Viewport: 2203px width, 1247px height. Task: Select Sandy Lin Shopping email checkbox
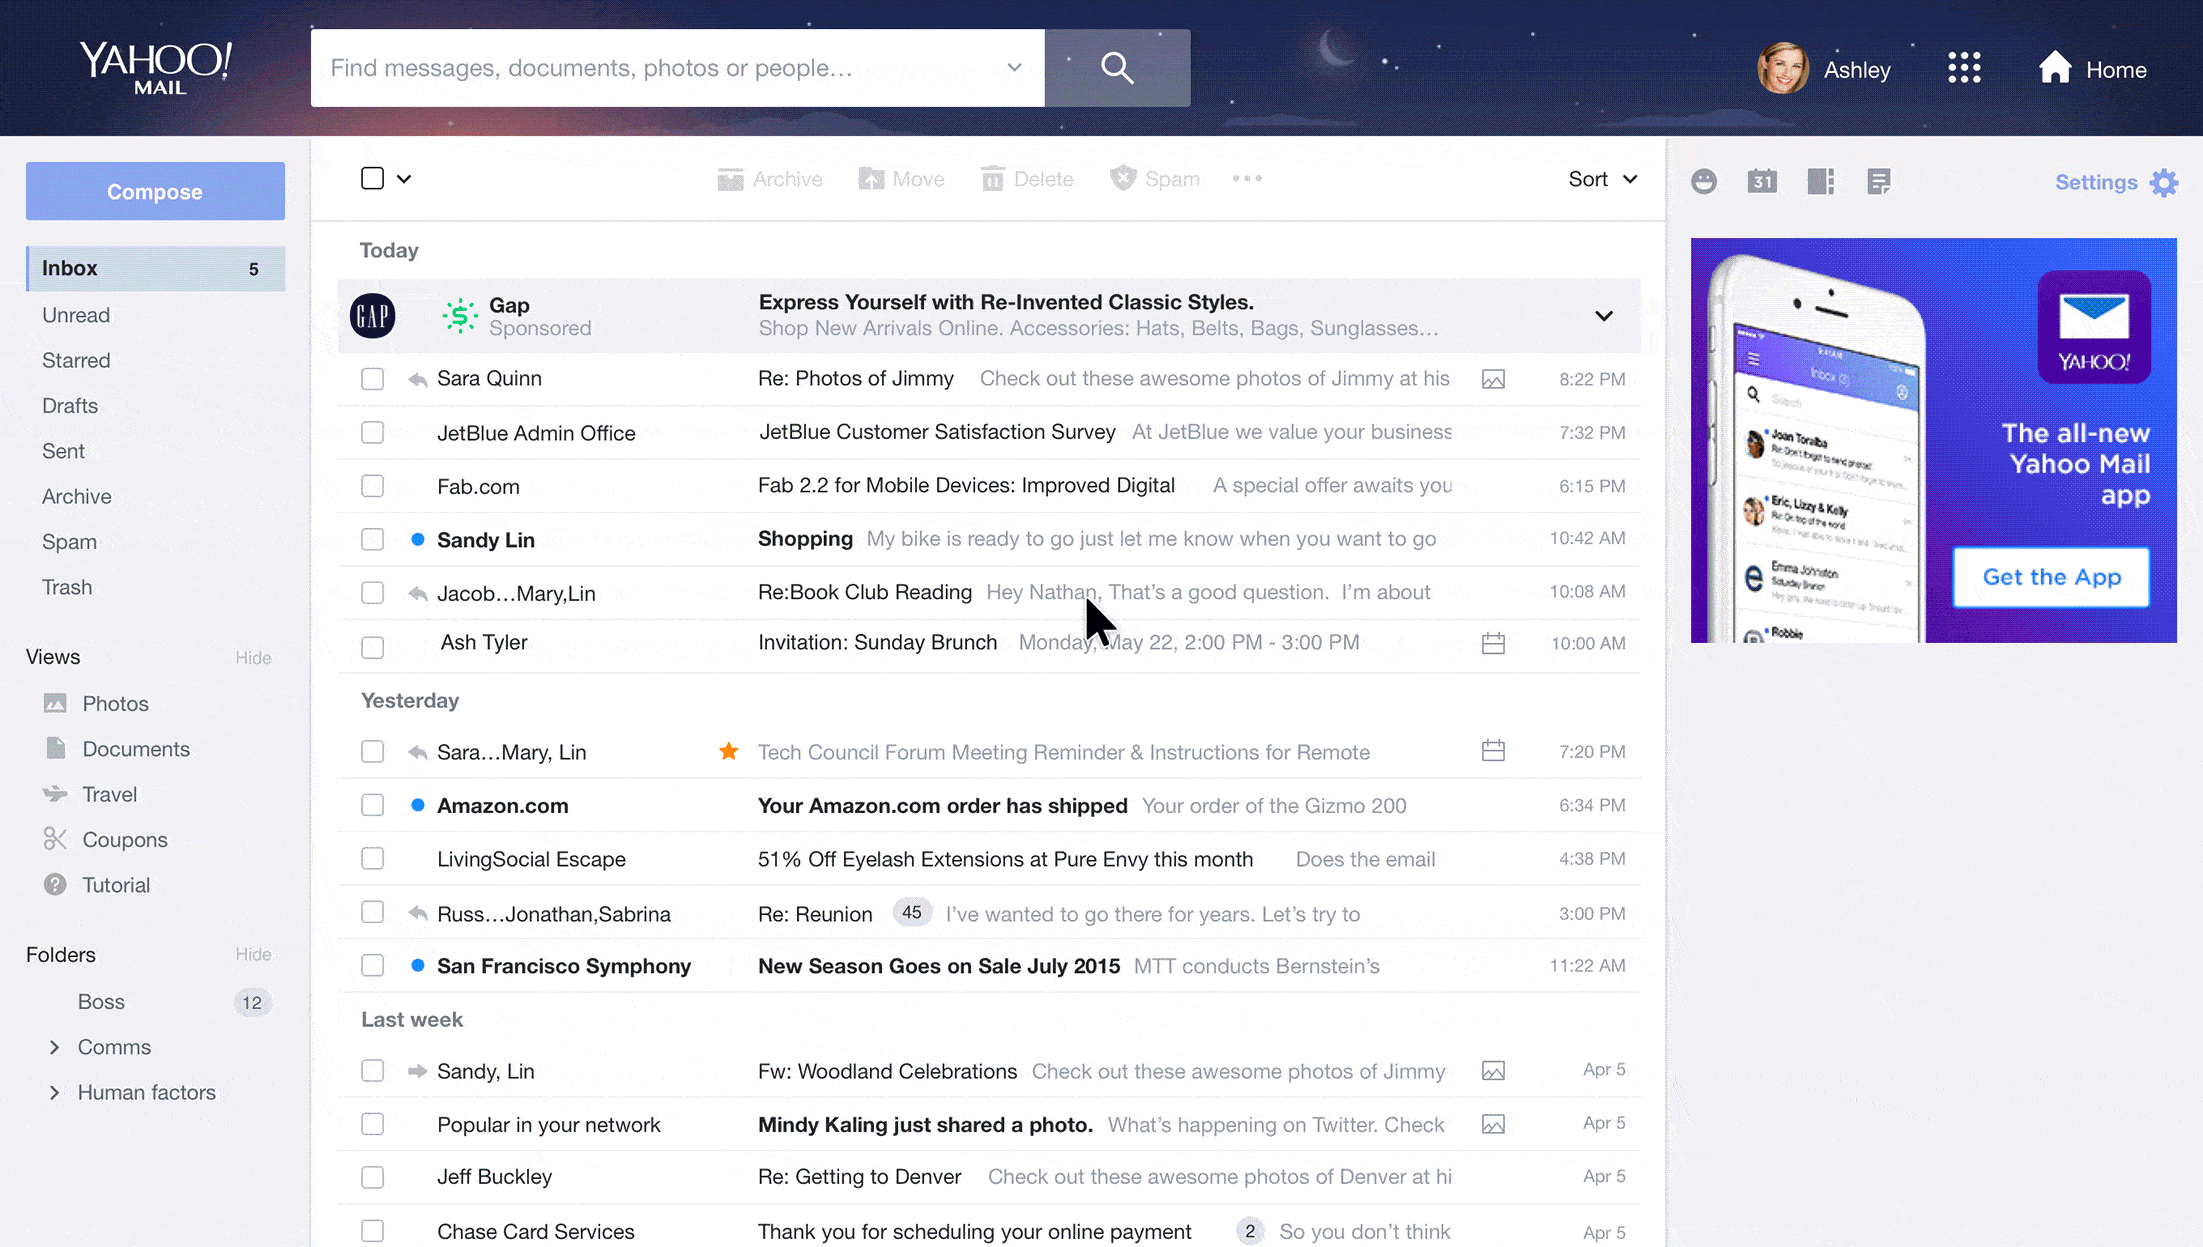(372, 539)
